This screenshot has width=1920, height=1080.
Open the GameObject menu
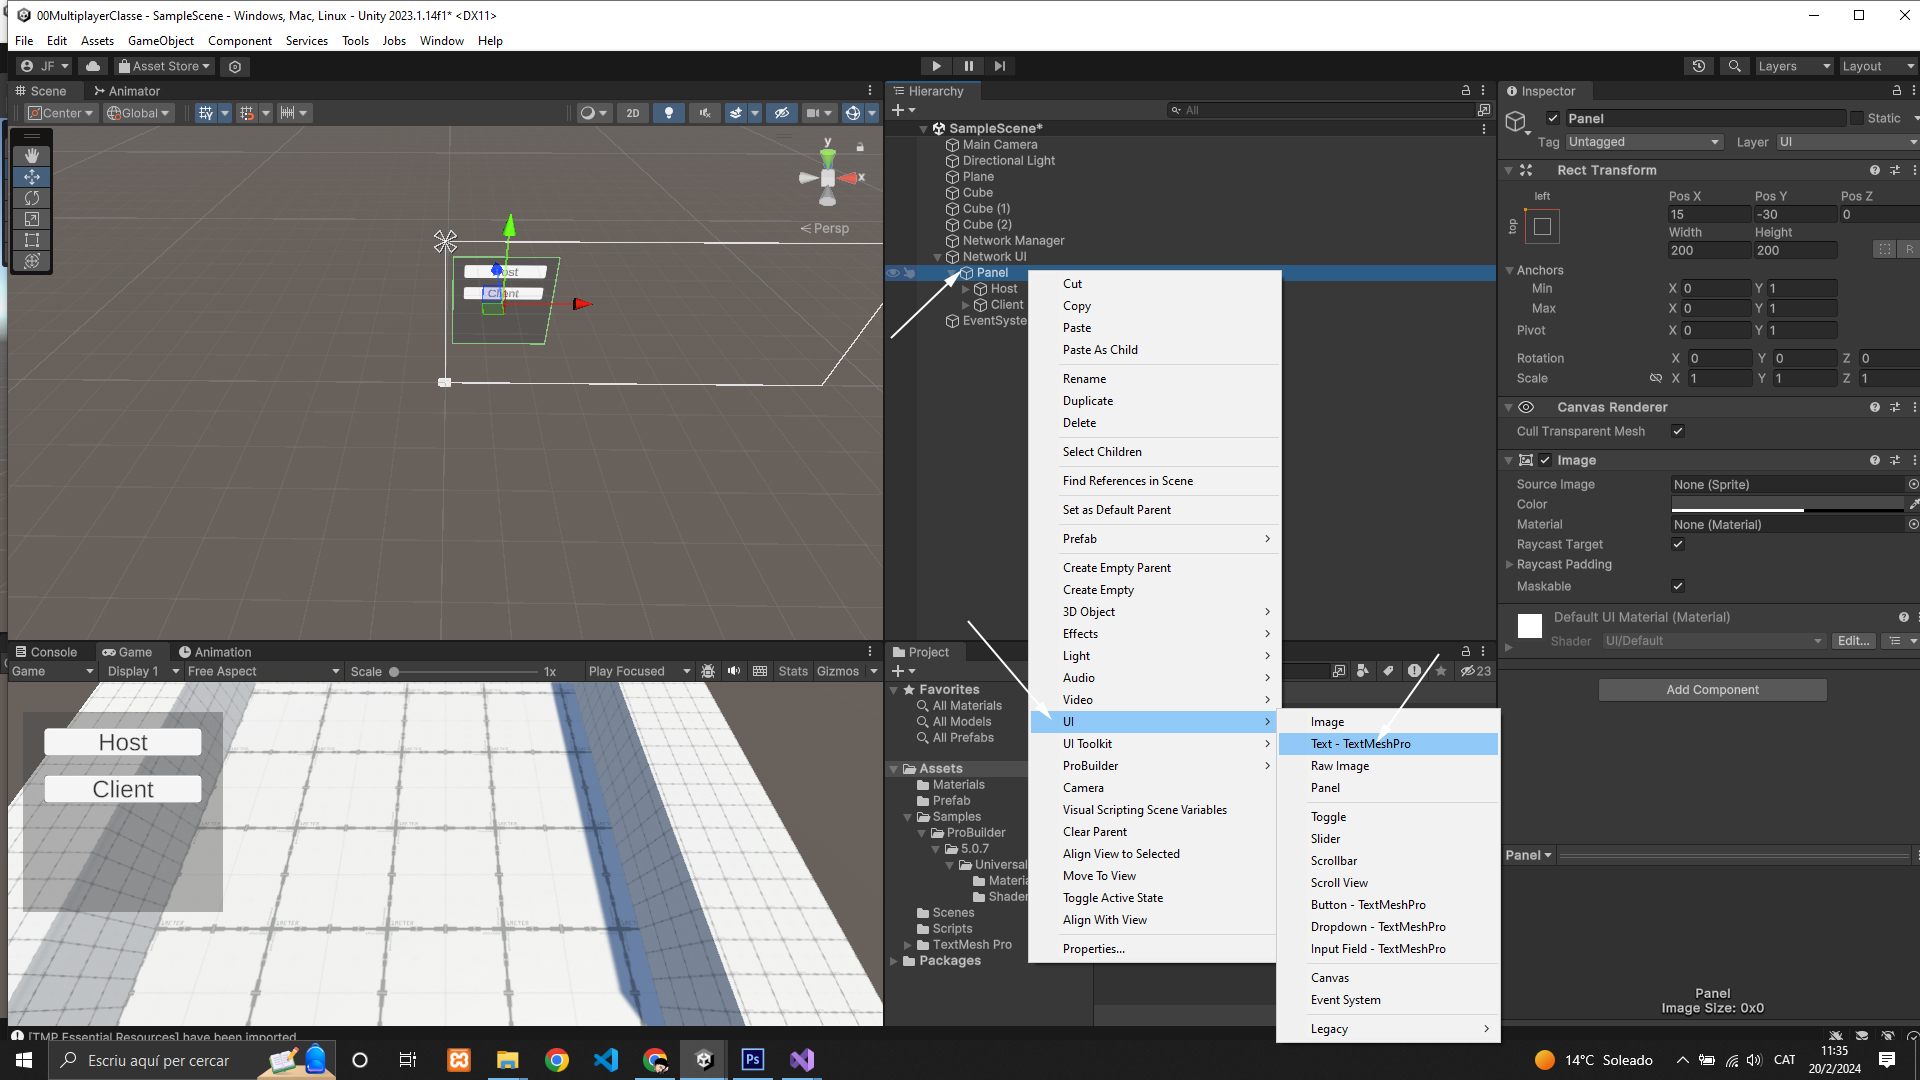click(x=160, y=41)
